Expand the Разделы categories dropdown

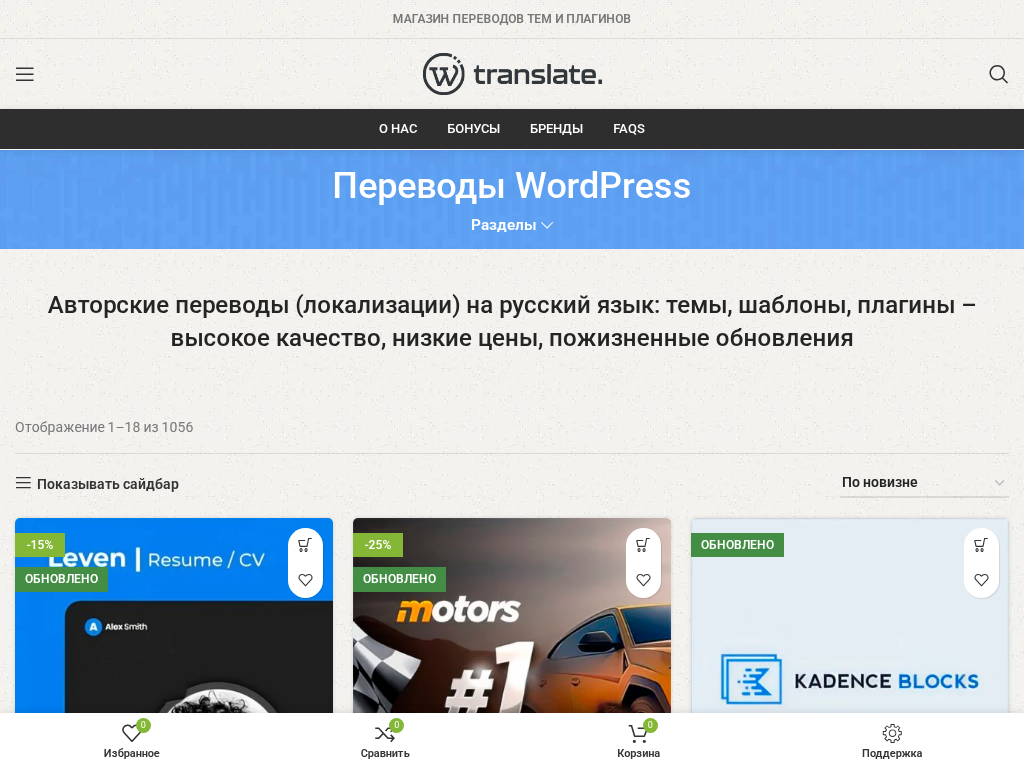(x=512, y=225)
